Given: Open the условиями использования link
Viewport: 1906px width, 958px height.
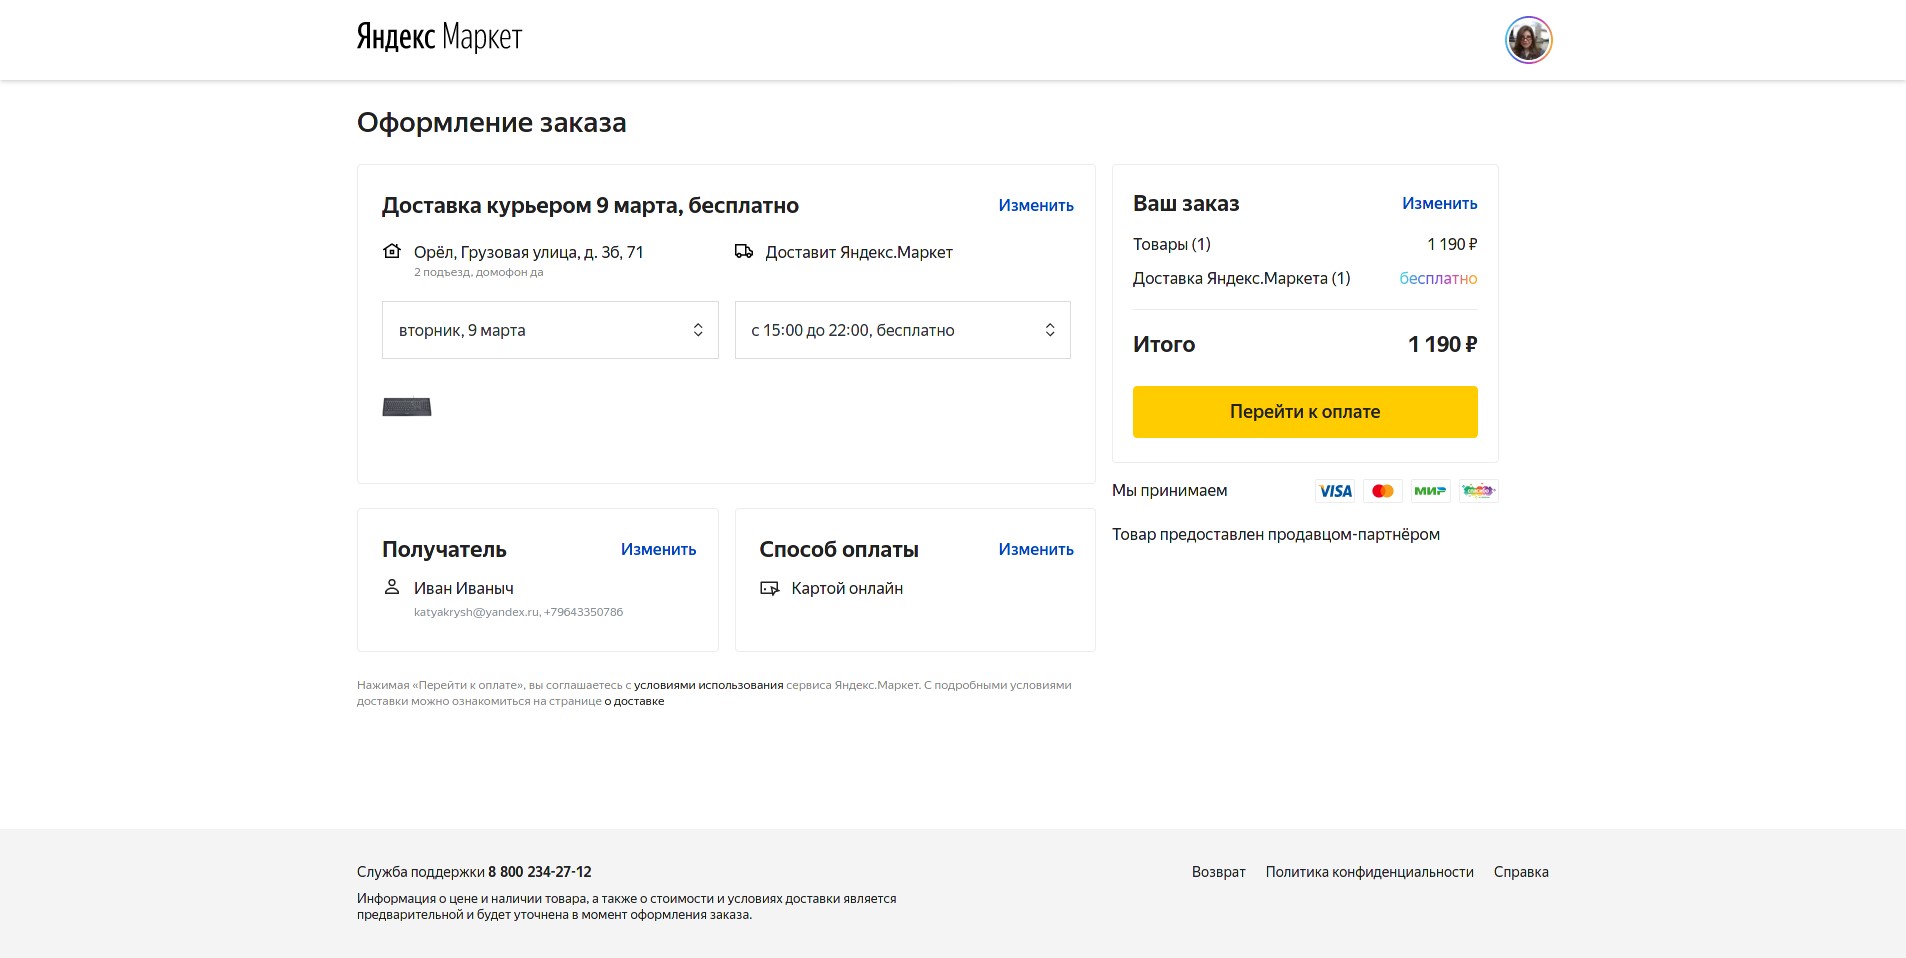Looking at the screenshot, I should (708, 685).
